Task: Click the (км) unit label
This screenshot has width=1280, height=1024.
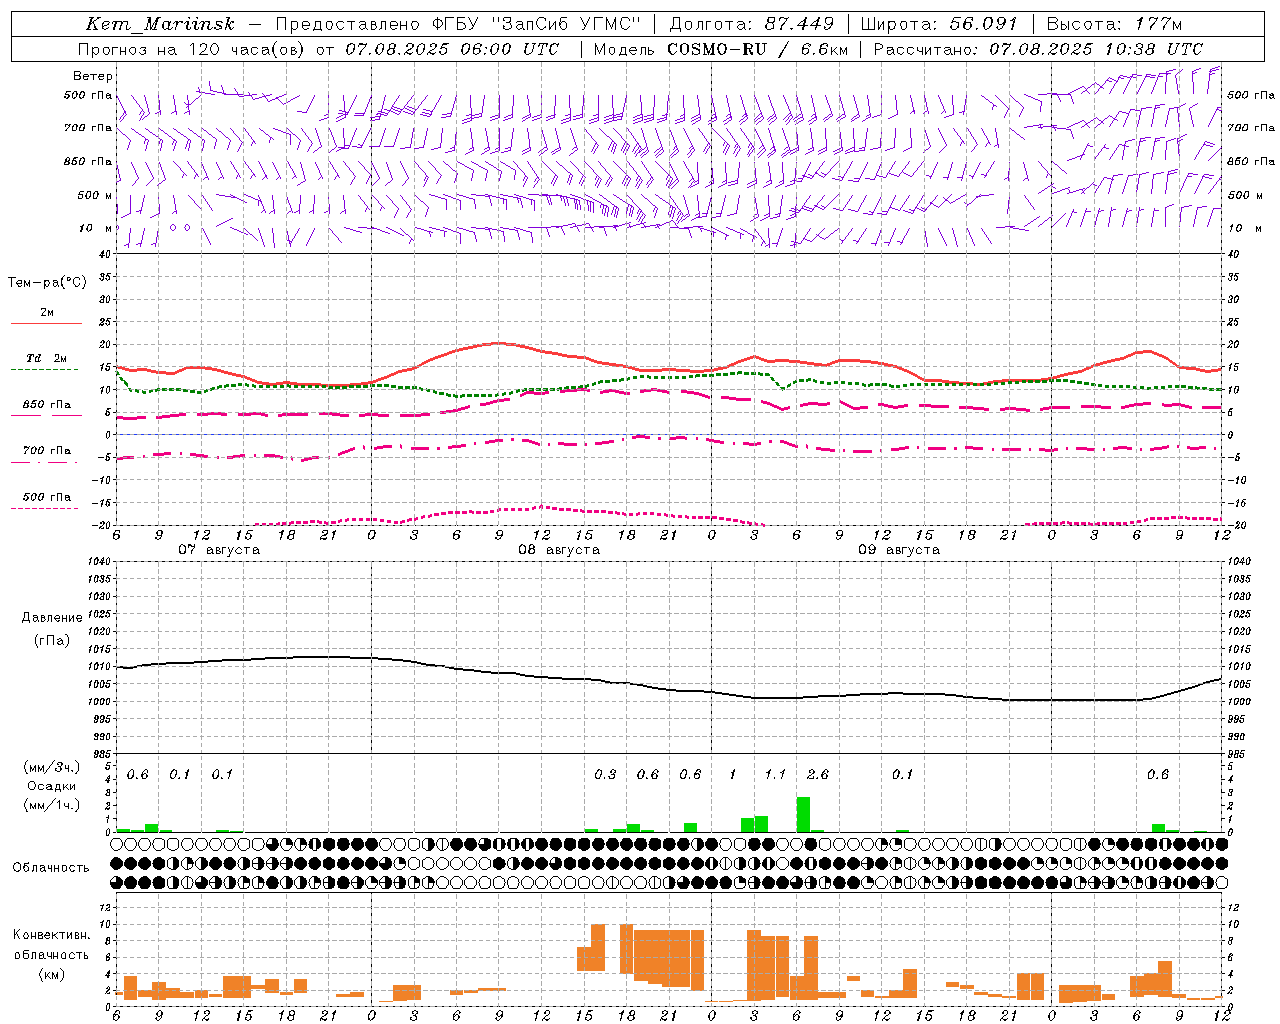Action: (x=52, y=974)
